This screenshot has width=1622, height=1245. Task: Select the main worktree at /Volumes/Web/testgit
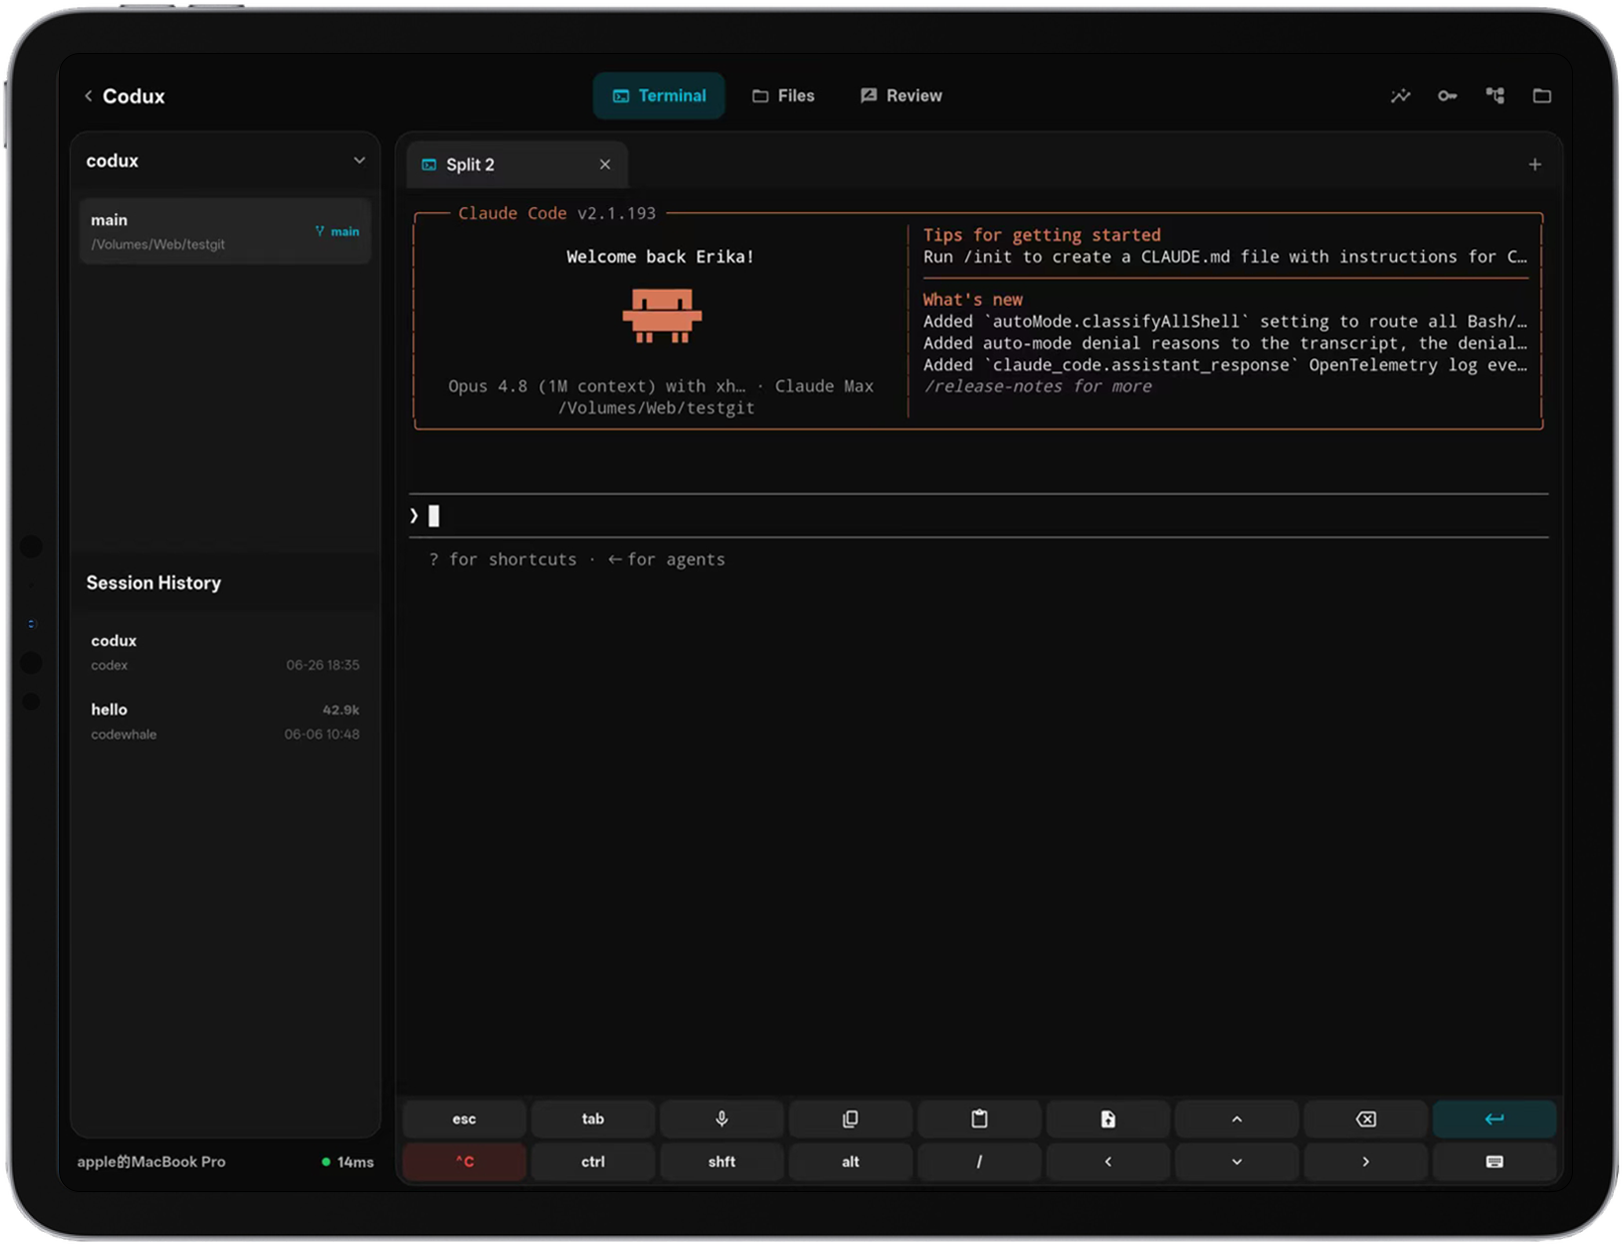pyautogui.click(x=225, y=231)
